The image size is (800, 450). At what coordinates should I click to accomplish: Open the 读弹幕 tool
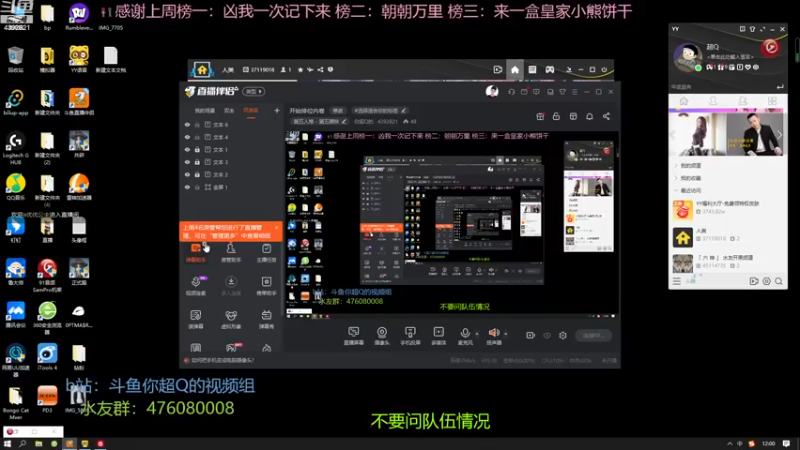coord(196,319)
